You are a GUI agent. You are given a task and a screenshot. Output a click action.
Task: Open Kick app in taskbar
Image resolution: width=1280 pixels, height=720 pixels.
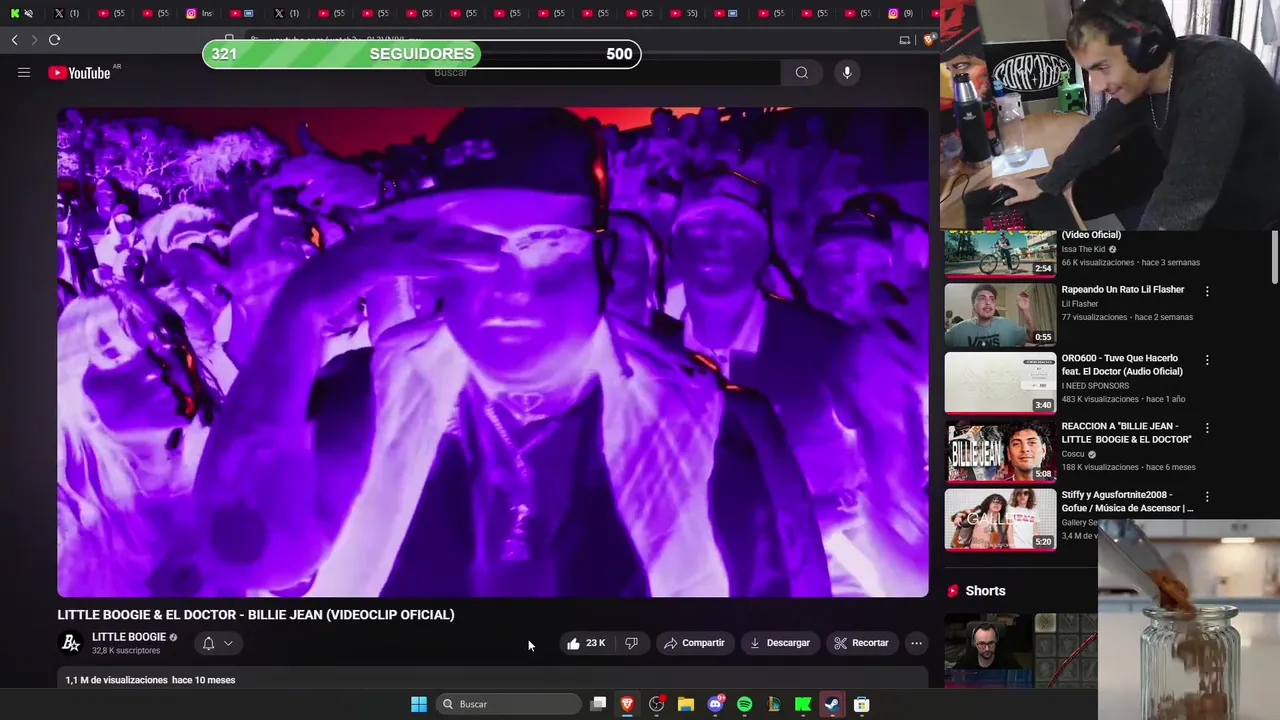tap(803, 704)
